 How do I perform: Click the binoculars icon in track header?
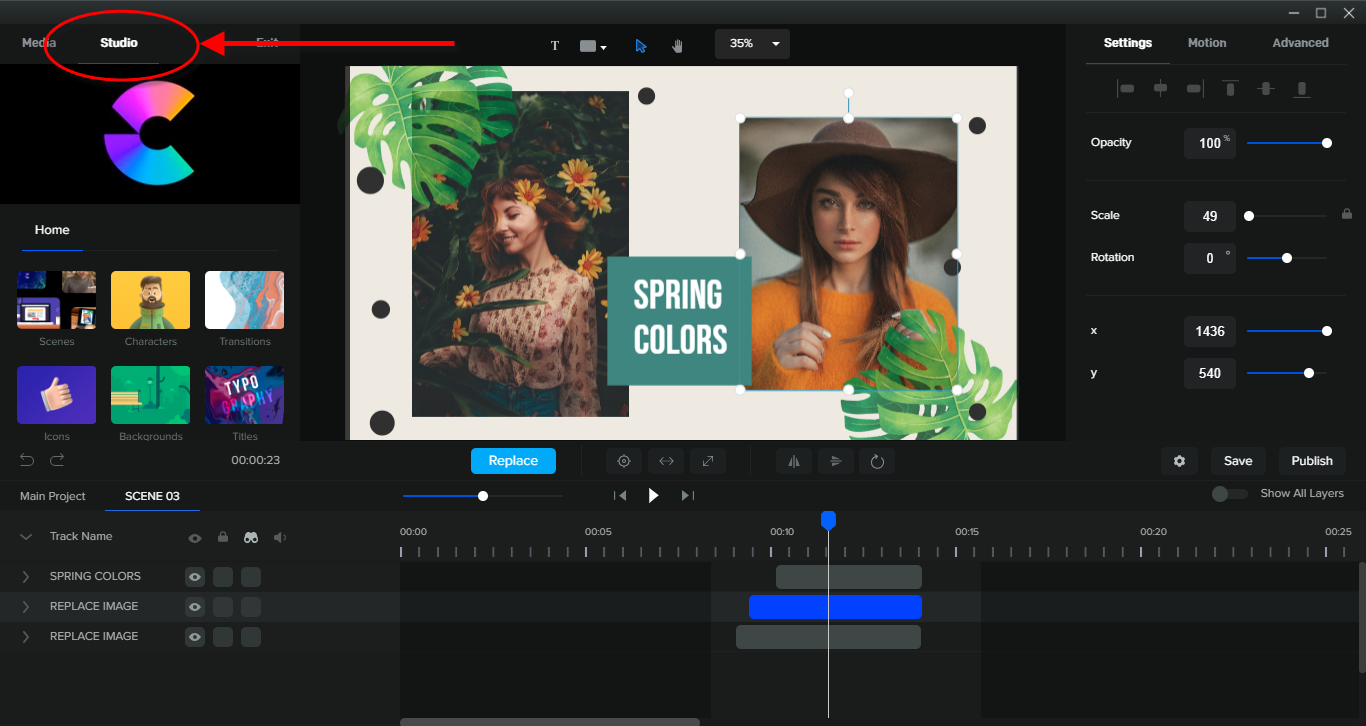251,537
